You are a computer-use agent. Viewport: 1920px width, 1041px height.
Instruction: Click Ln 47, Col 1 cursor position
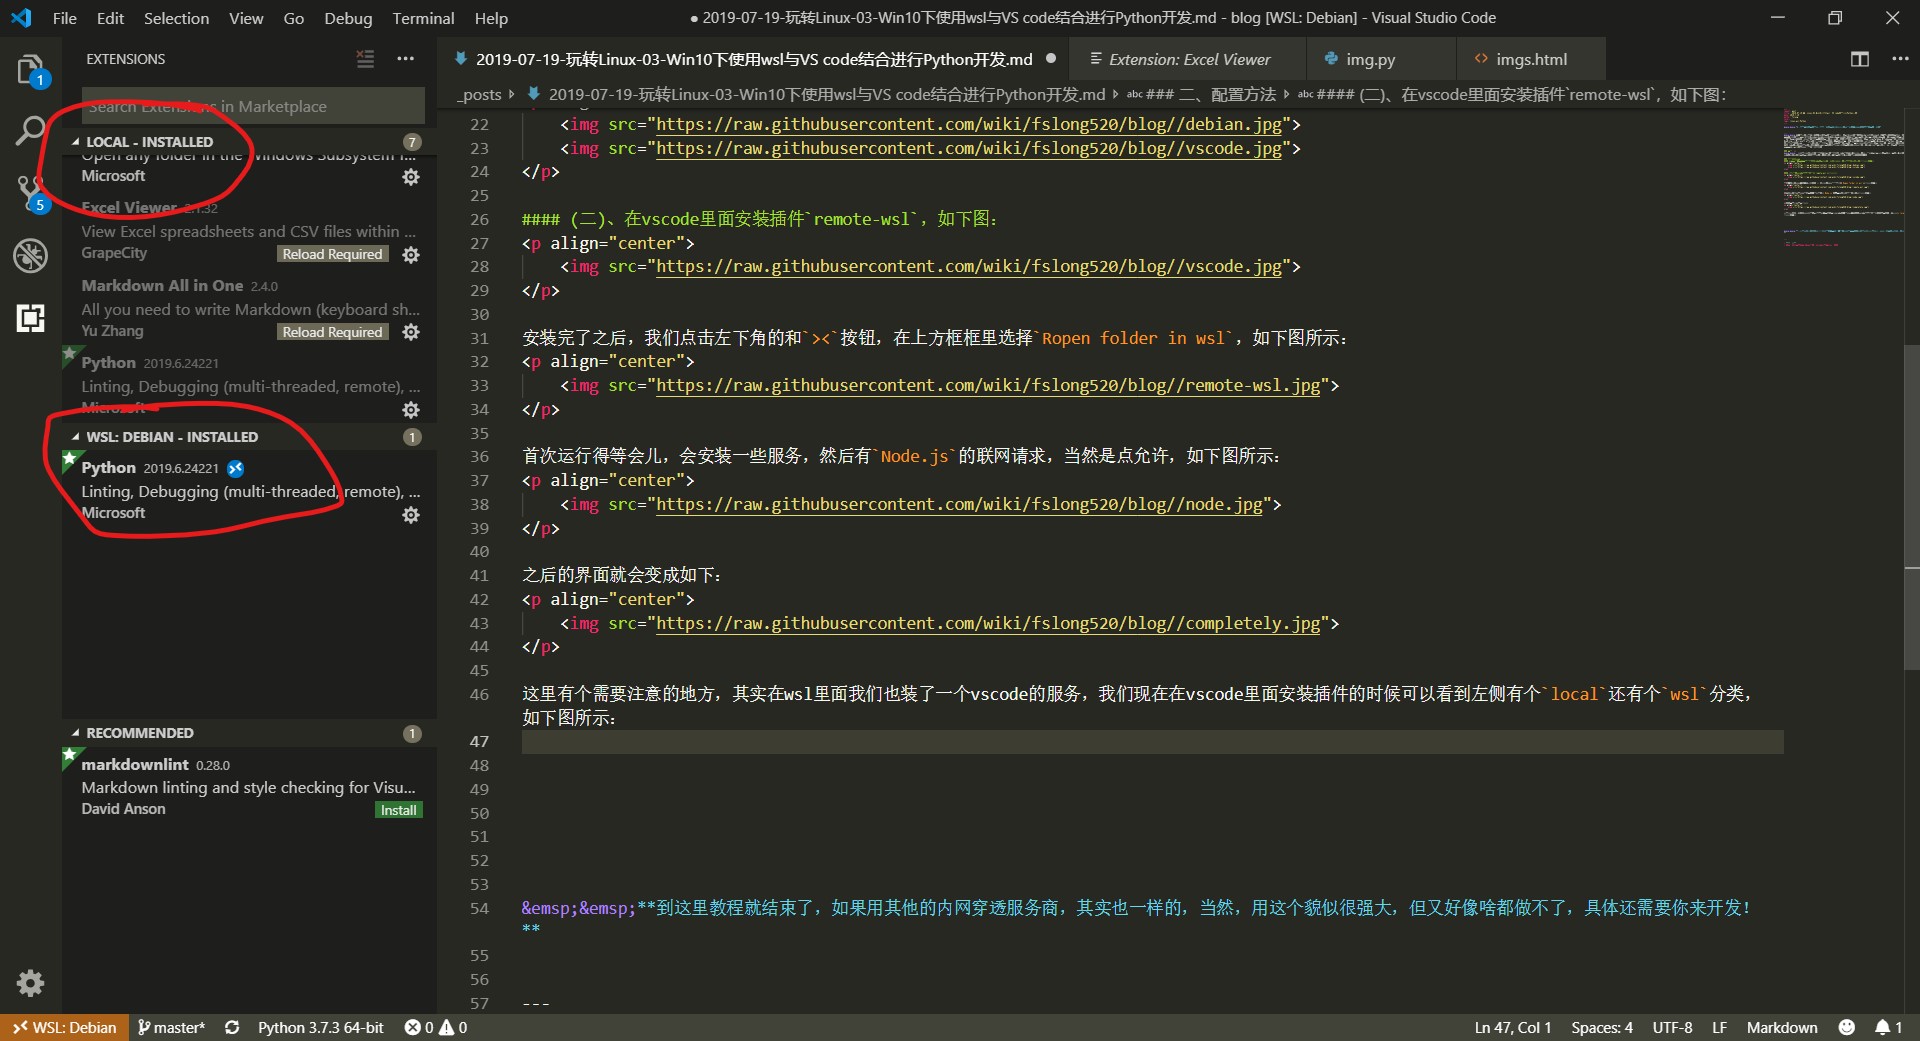pos(1512,1027)
